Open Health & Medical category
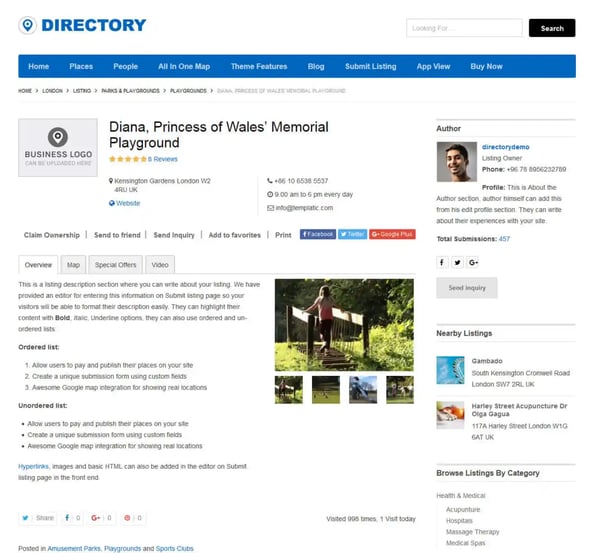 (461, 496)
